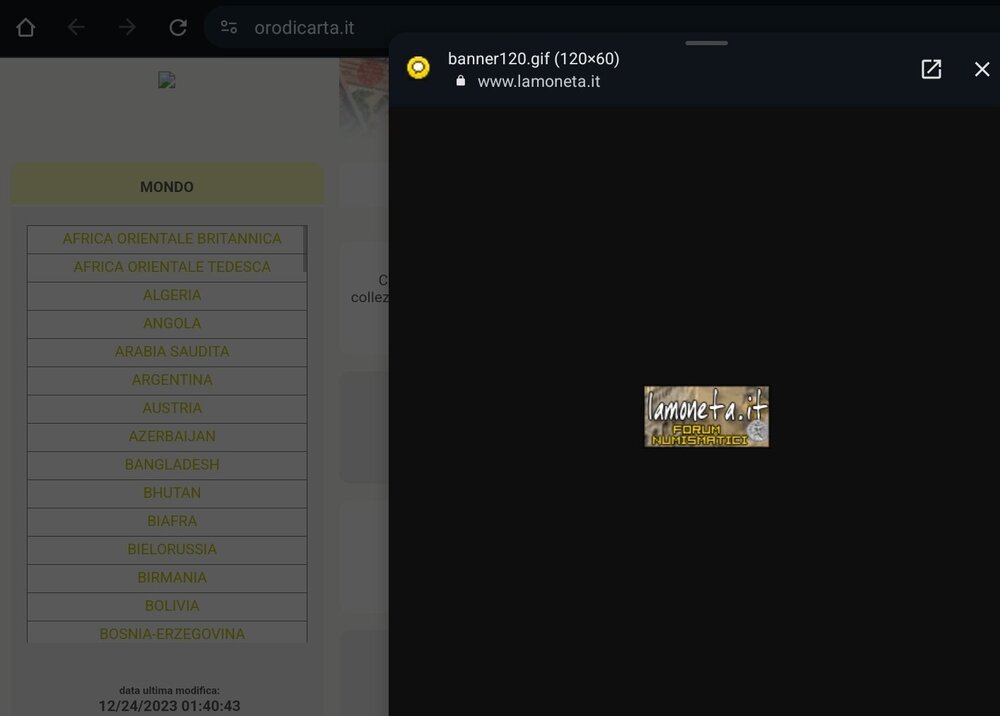
Task: Open the BOLIVIA link
Action: point(172,606)
